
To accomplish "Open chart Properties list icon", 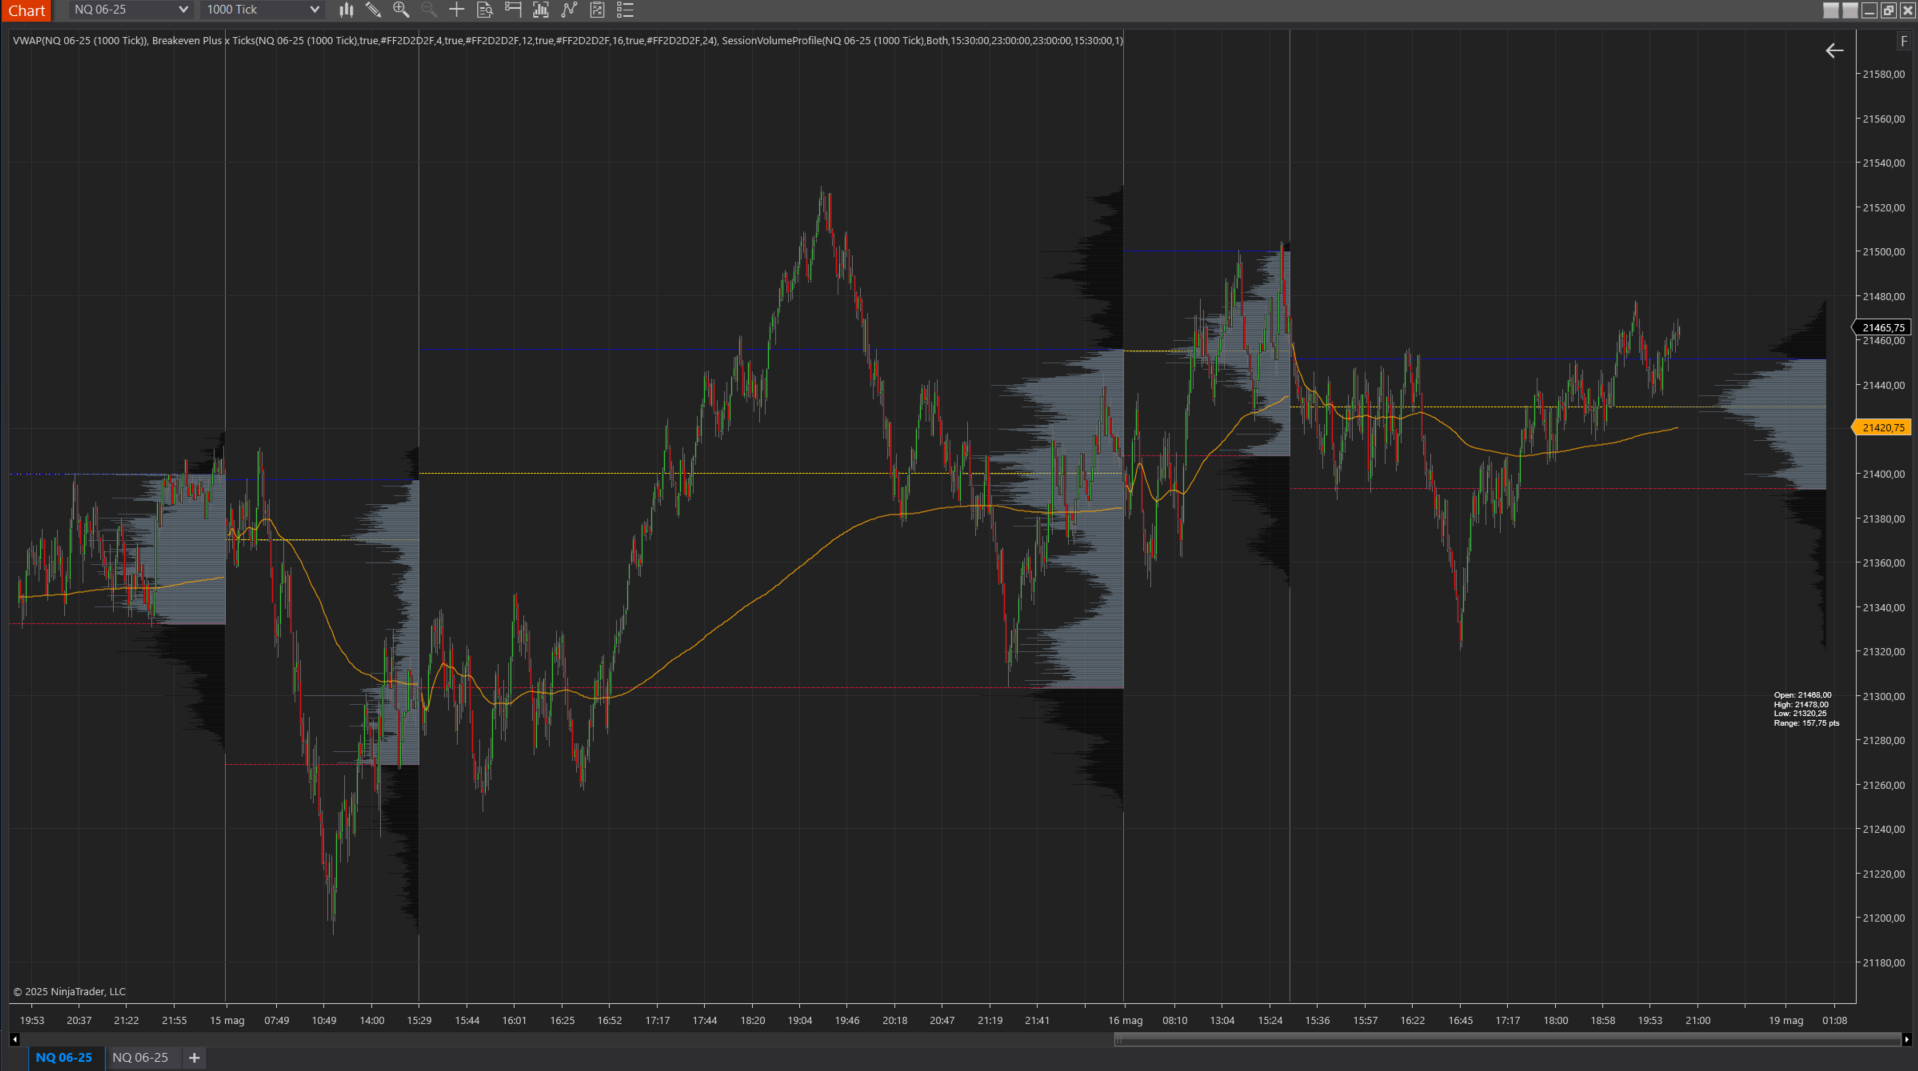I will point(625,10).
